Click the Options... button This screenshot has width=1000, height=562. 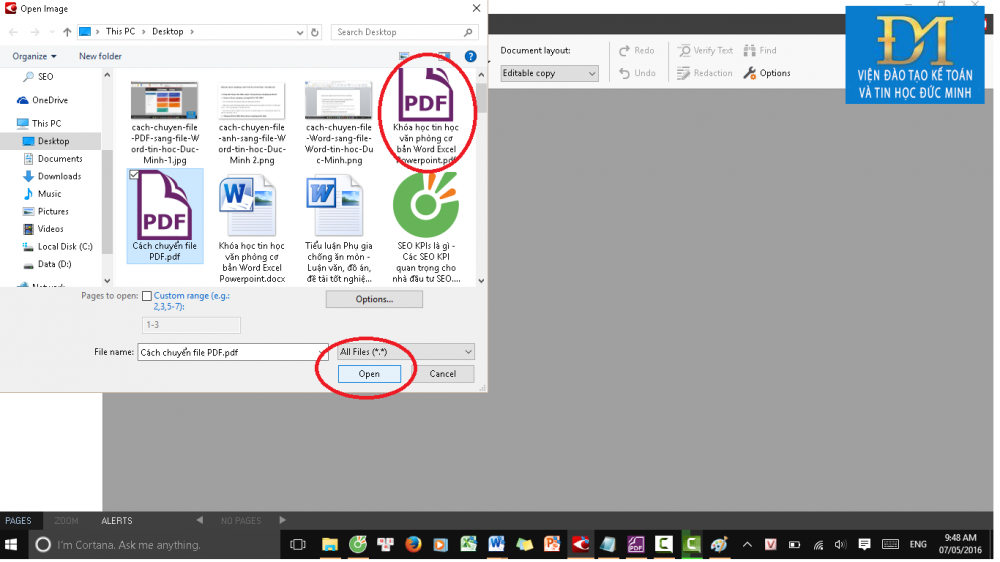tap(374, 299)
